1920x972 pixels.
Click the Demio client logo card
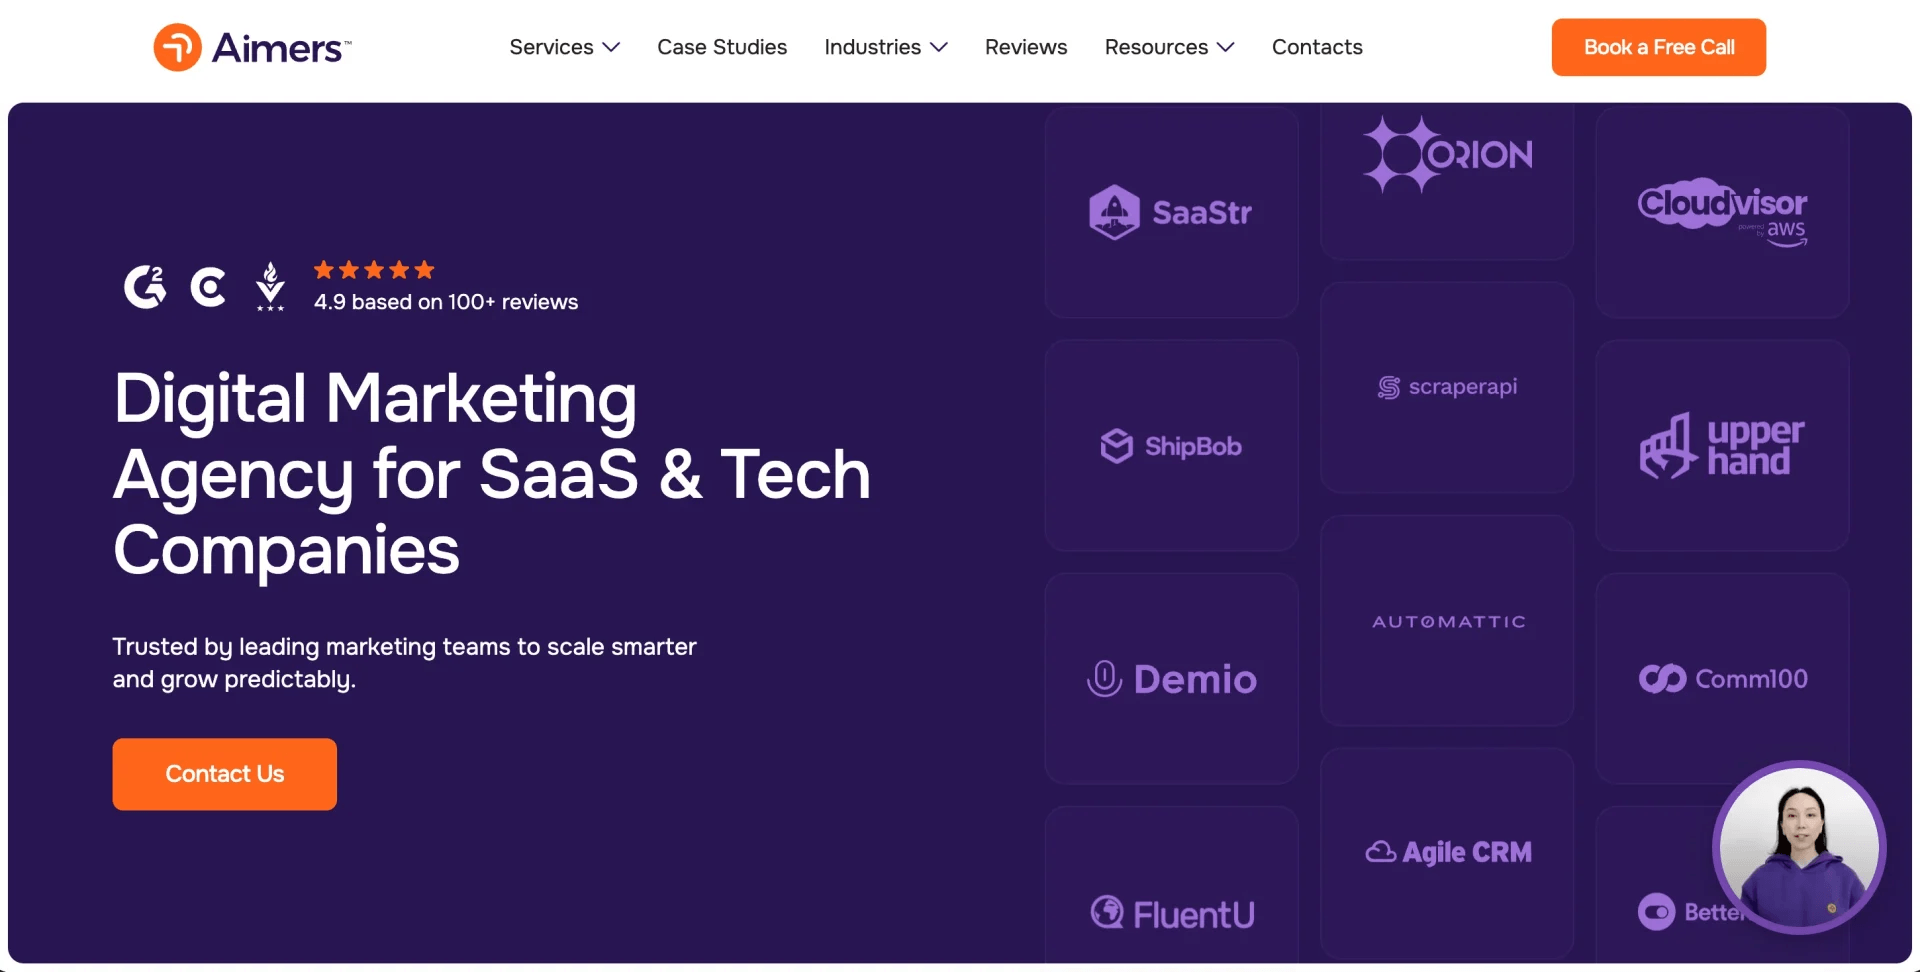(x=1172, y=678)
